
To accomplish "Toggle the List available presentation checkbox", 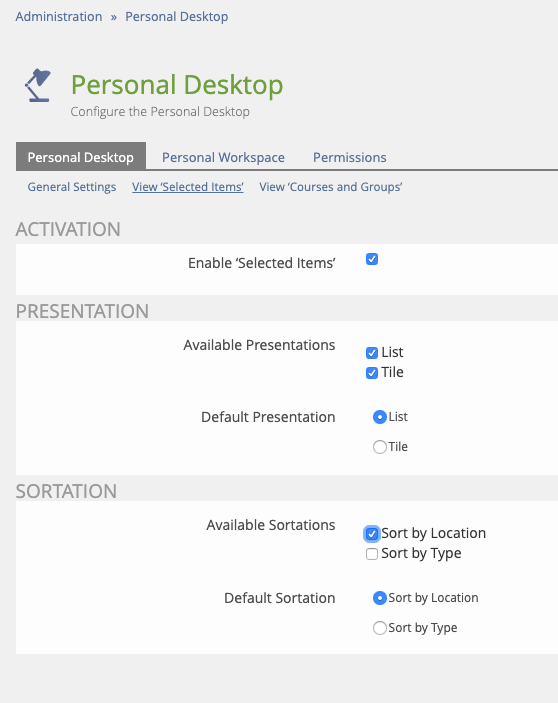I will coord(372,353).
